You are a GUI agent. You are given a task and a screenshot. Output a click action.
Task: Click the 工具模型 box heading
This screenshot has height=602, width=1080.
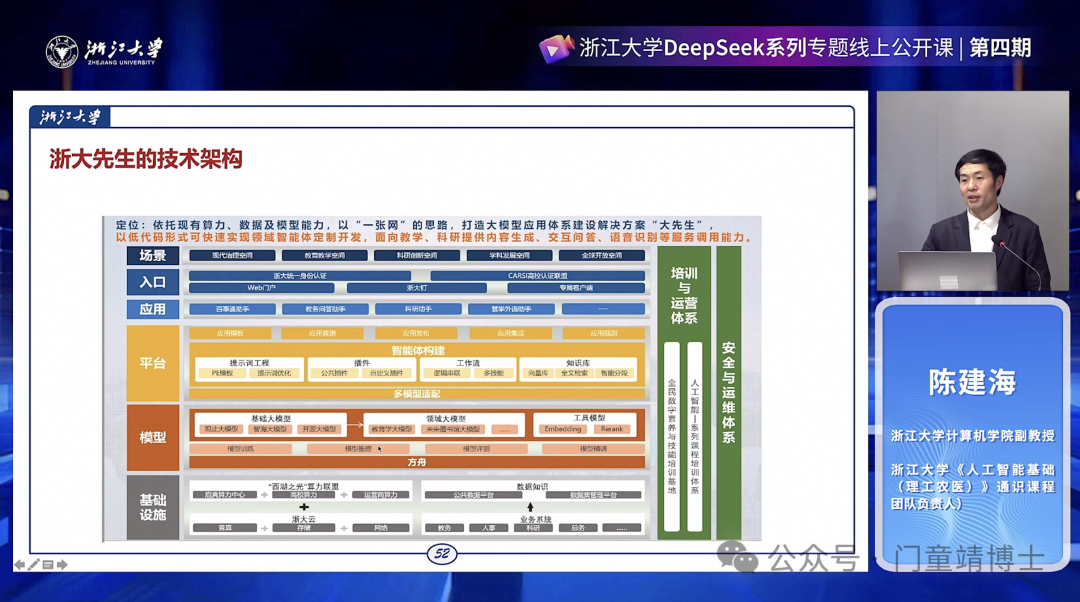[589, 418]
